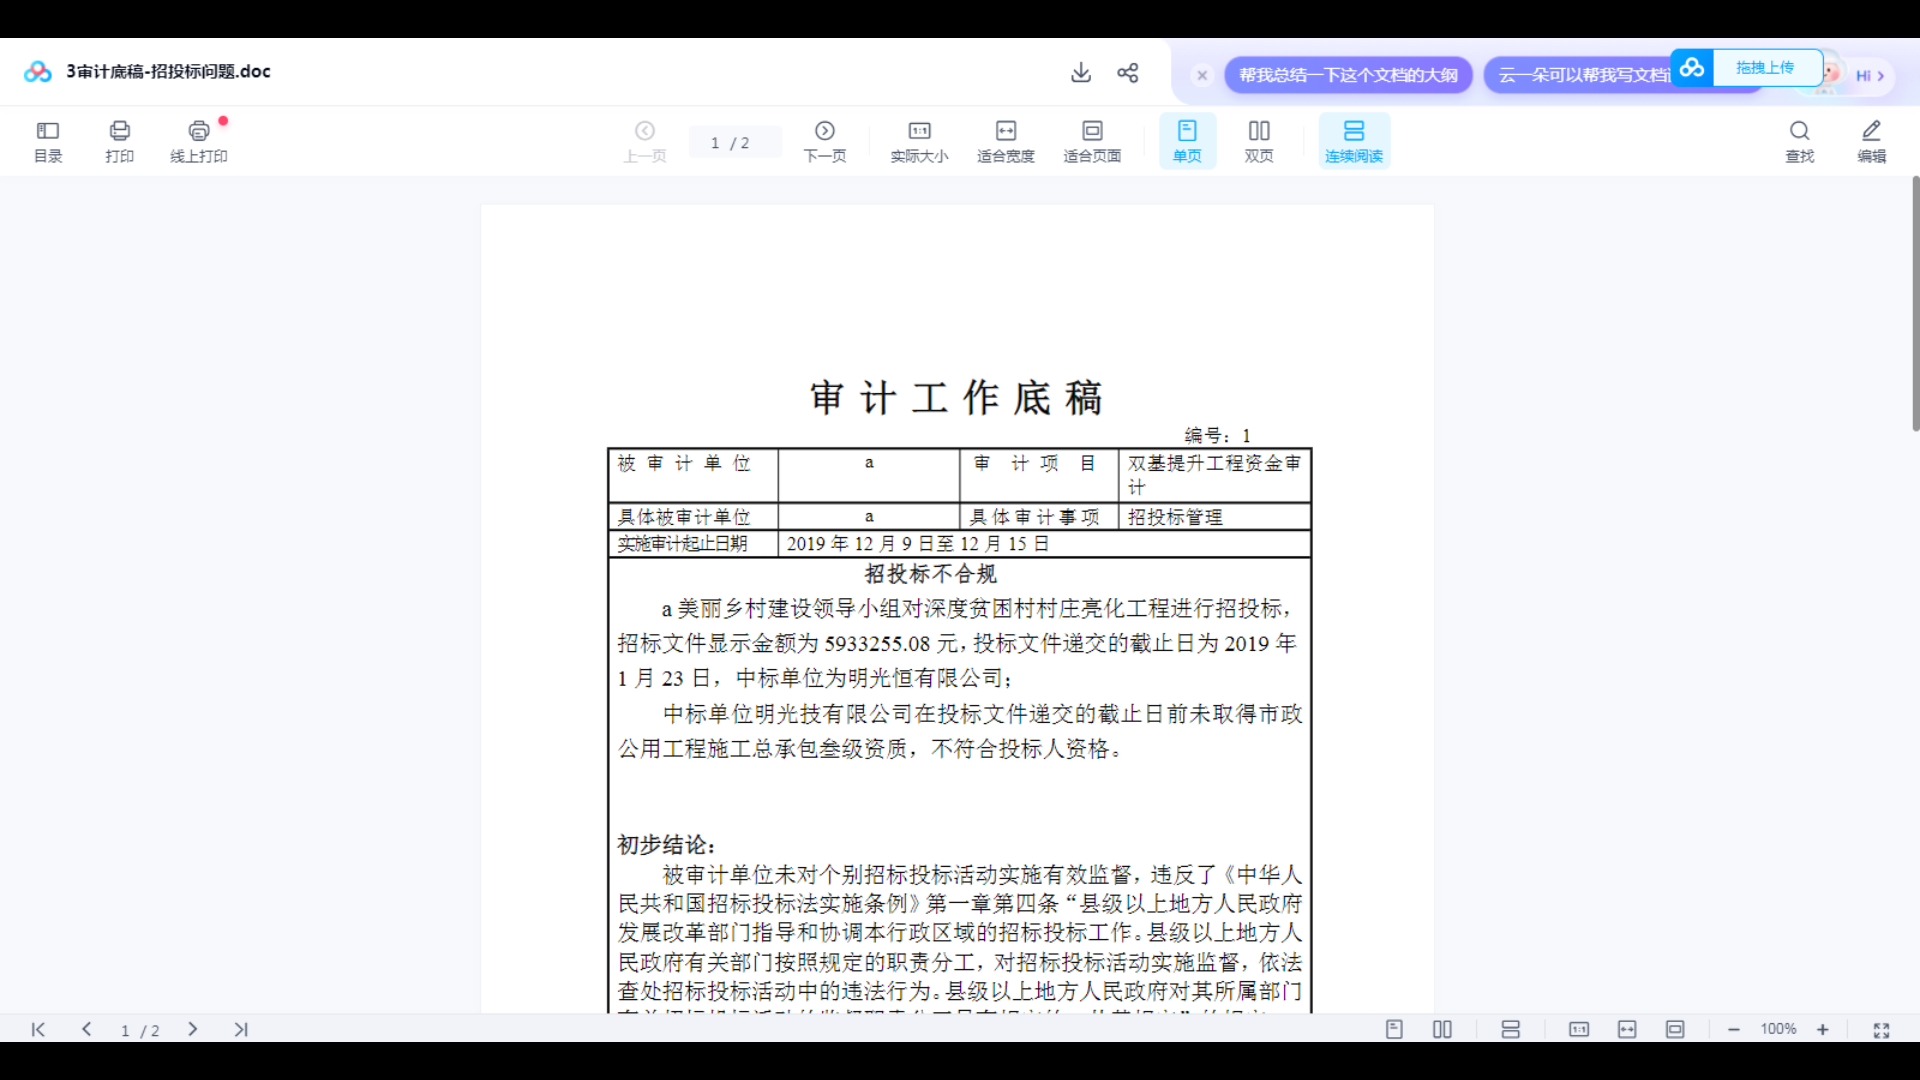1920x1080 pixels.
Task: Expand the 目录 outline panel
Action: (x=46, y=140)
